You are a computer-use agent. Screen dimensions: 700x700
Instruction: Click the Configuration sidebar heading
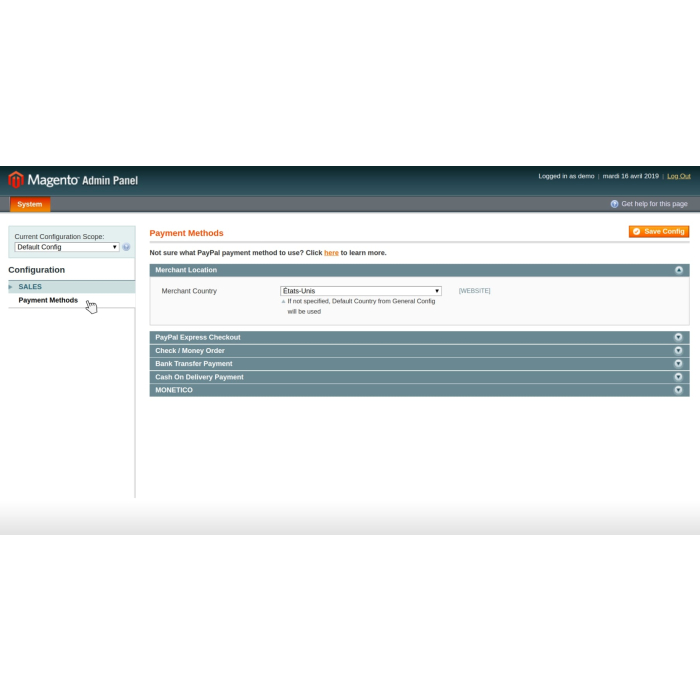[x=37, y=270]
